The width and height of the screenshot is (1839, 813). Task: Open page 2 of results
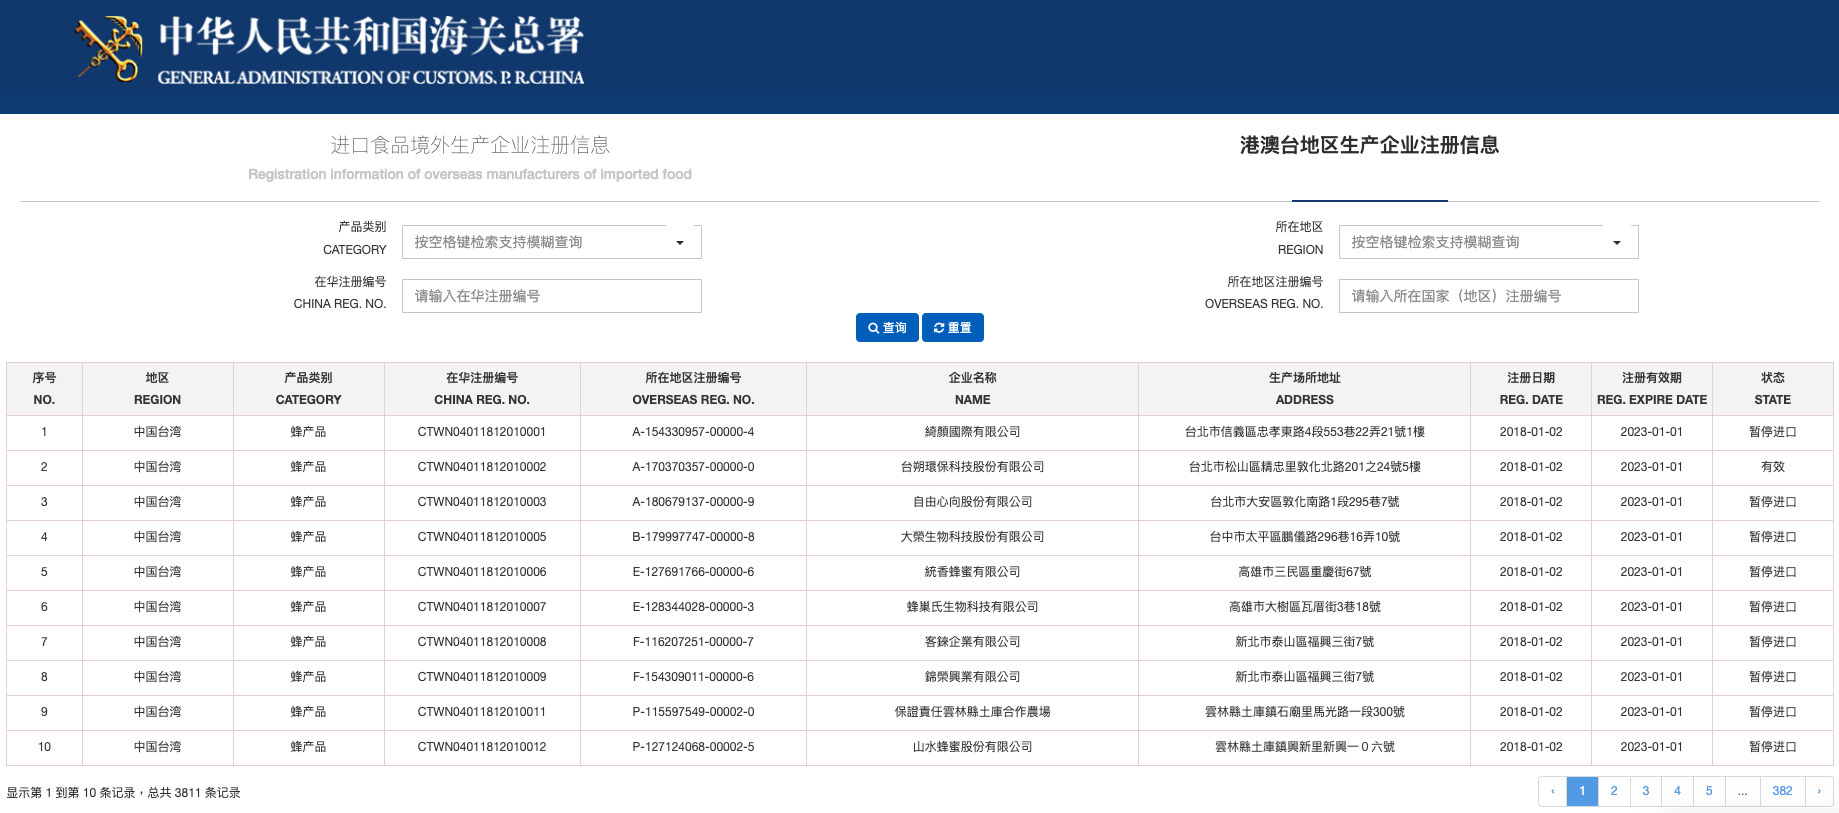point(1614,791)
